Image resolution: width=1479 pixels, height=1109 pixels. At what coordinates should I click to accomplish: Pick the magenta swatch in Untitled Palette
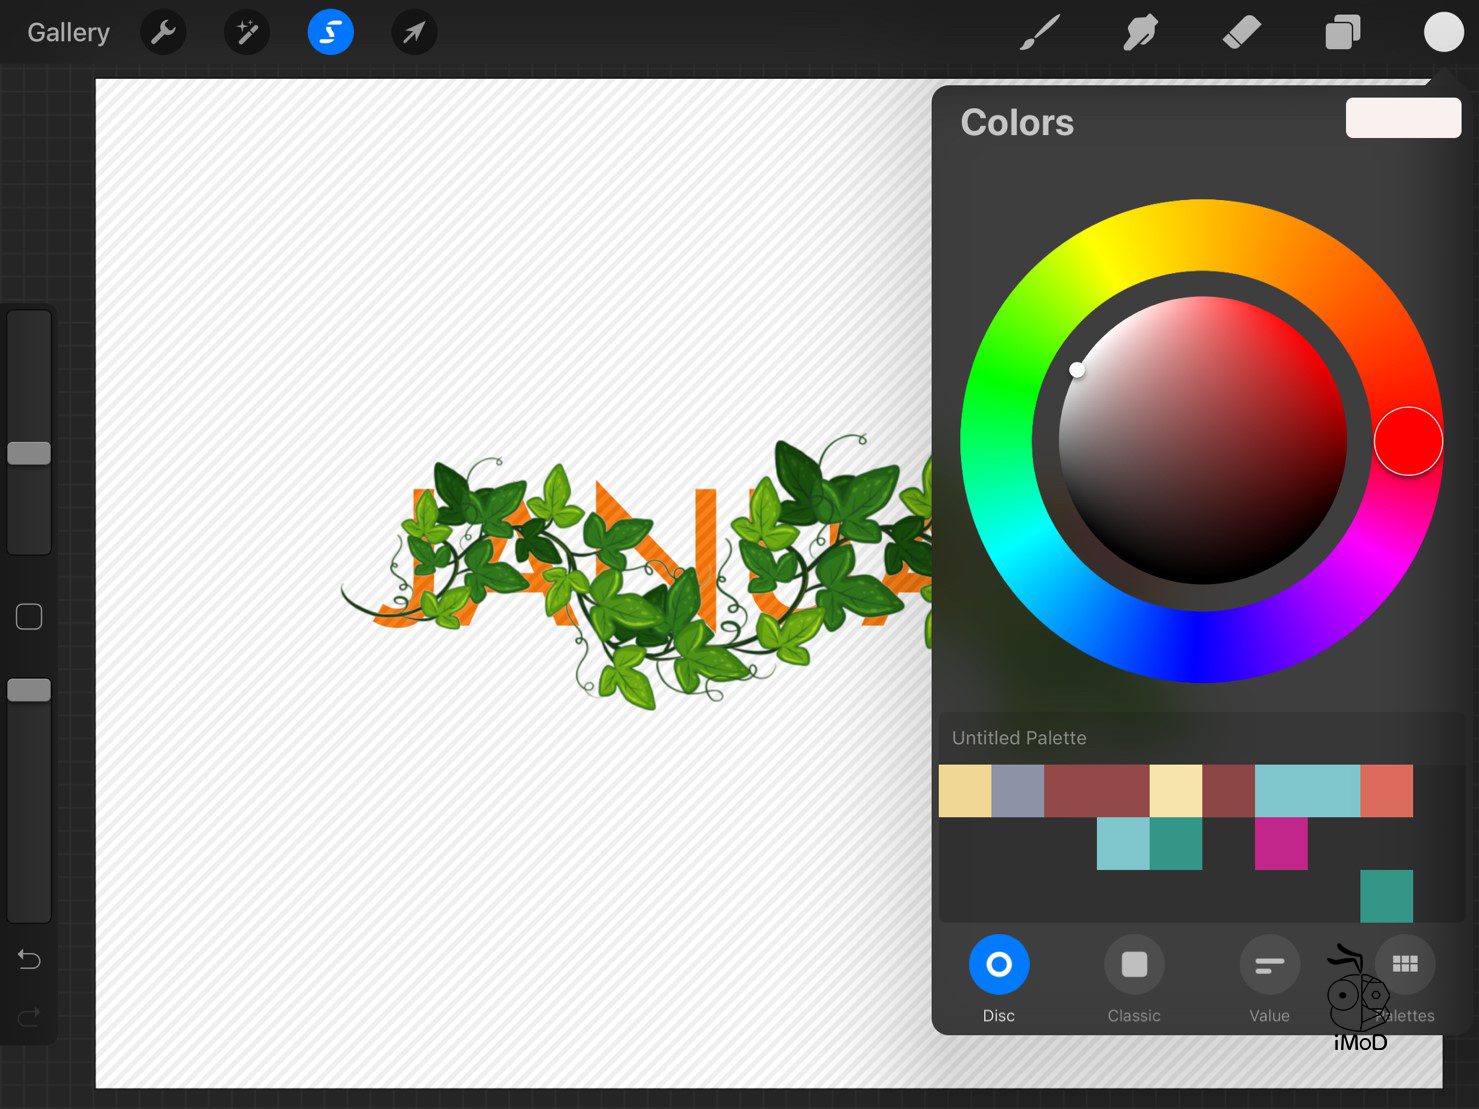1281,843
